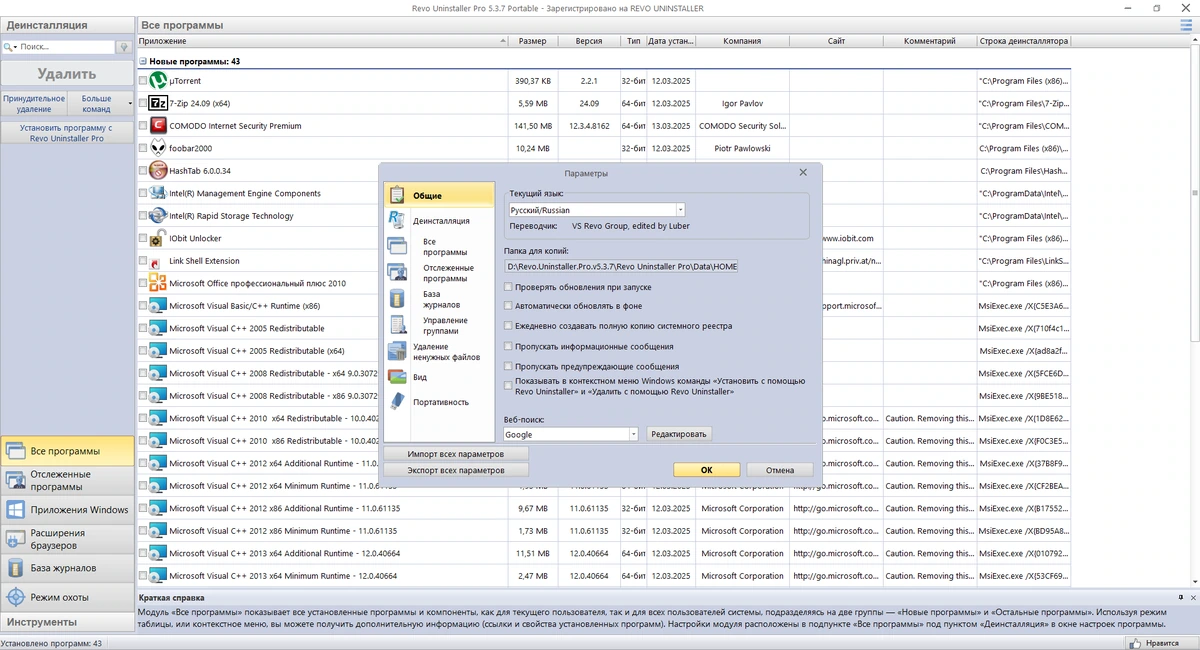Click Экспорт всех параметров
The height and width of the screenshot is (650, 1200).
(455, 470)
